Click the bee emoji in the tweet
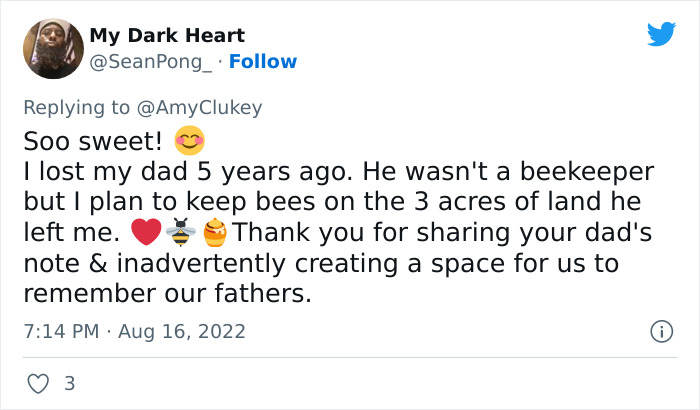This screenshot has width=700, height=410. coord(181,234)
